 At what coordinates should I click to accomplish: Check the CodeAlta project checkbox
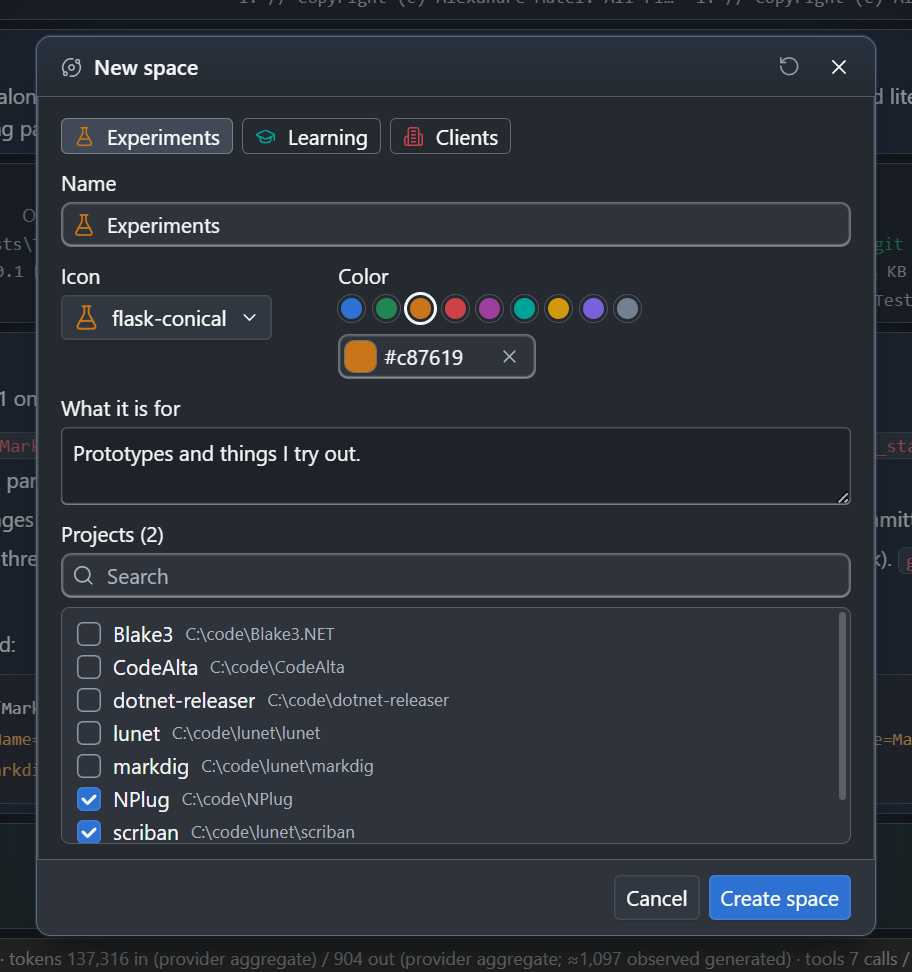89,667
